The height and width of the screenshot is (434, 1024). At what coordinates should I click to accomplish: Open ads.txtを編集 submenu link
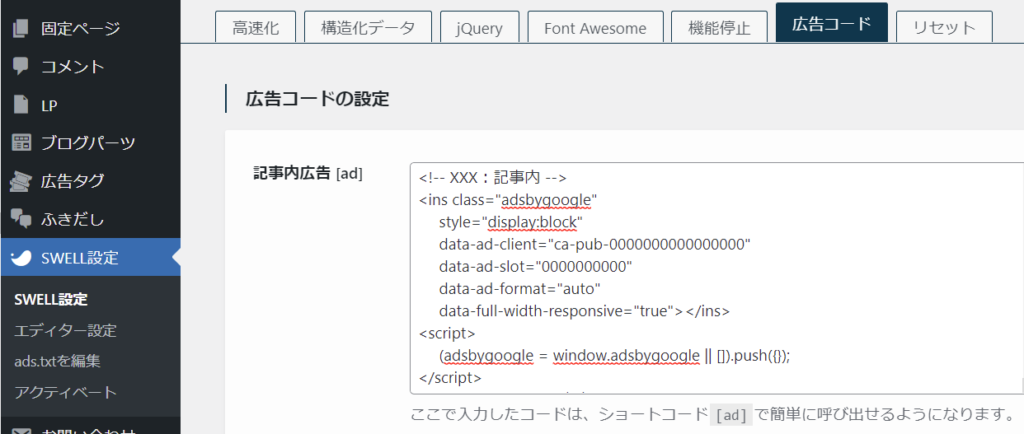pyautogui.click(x=57, y=361)
